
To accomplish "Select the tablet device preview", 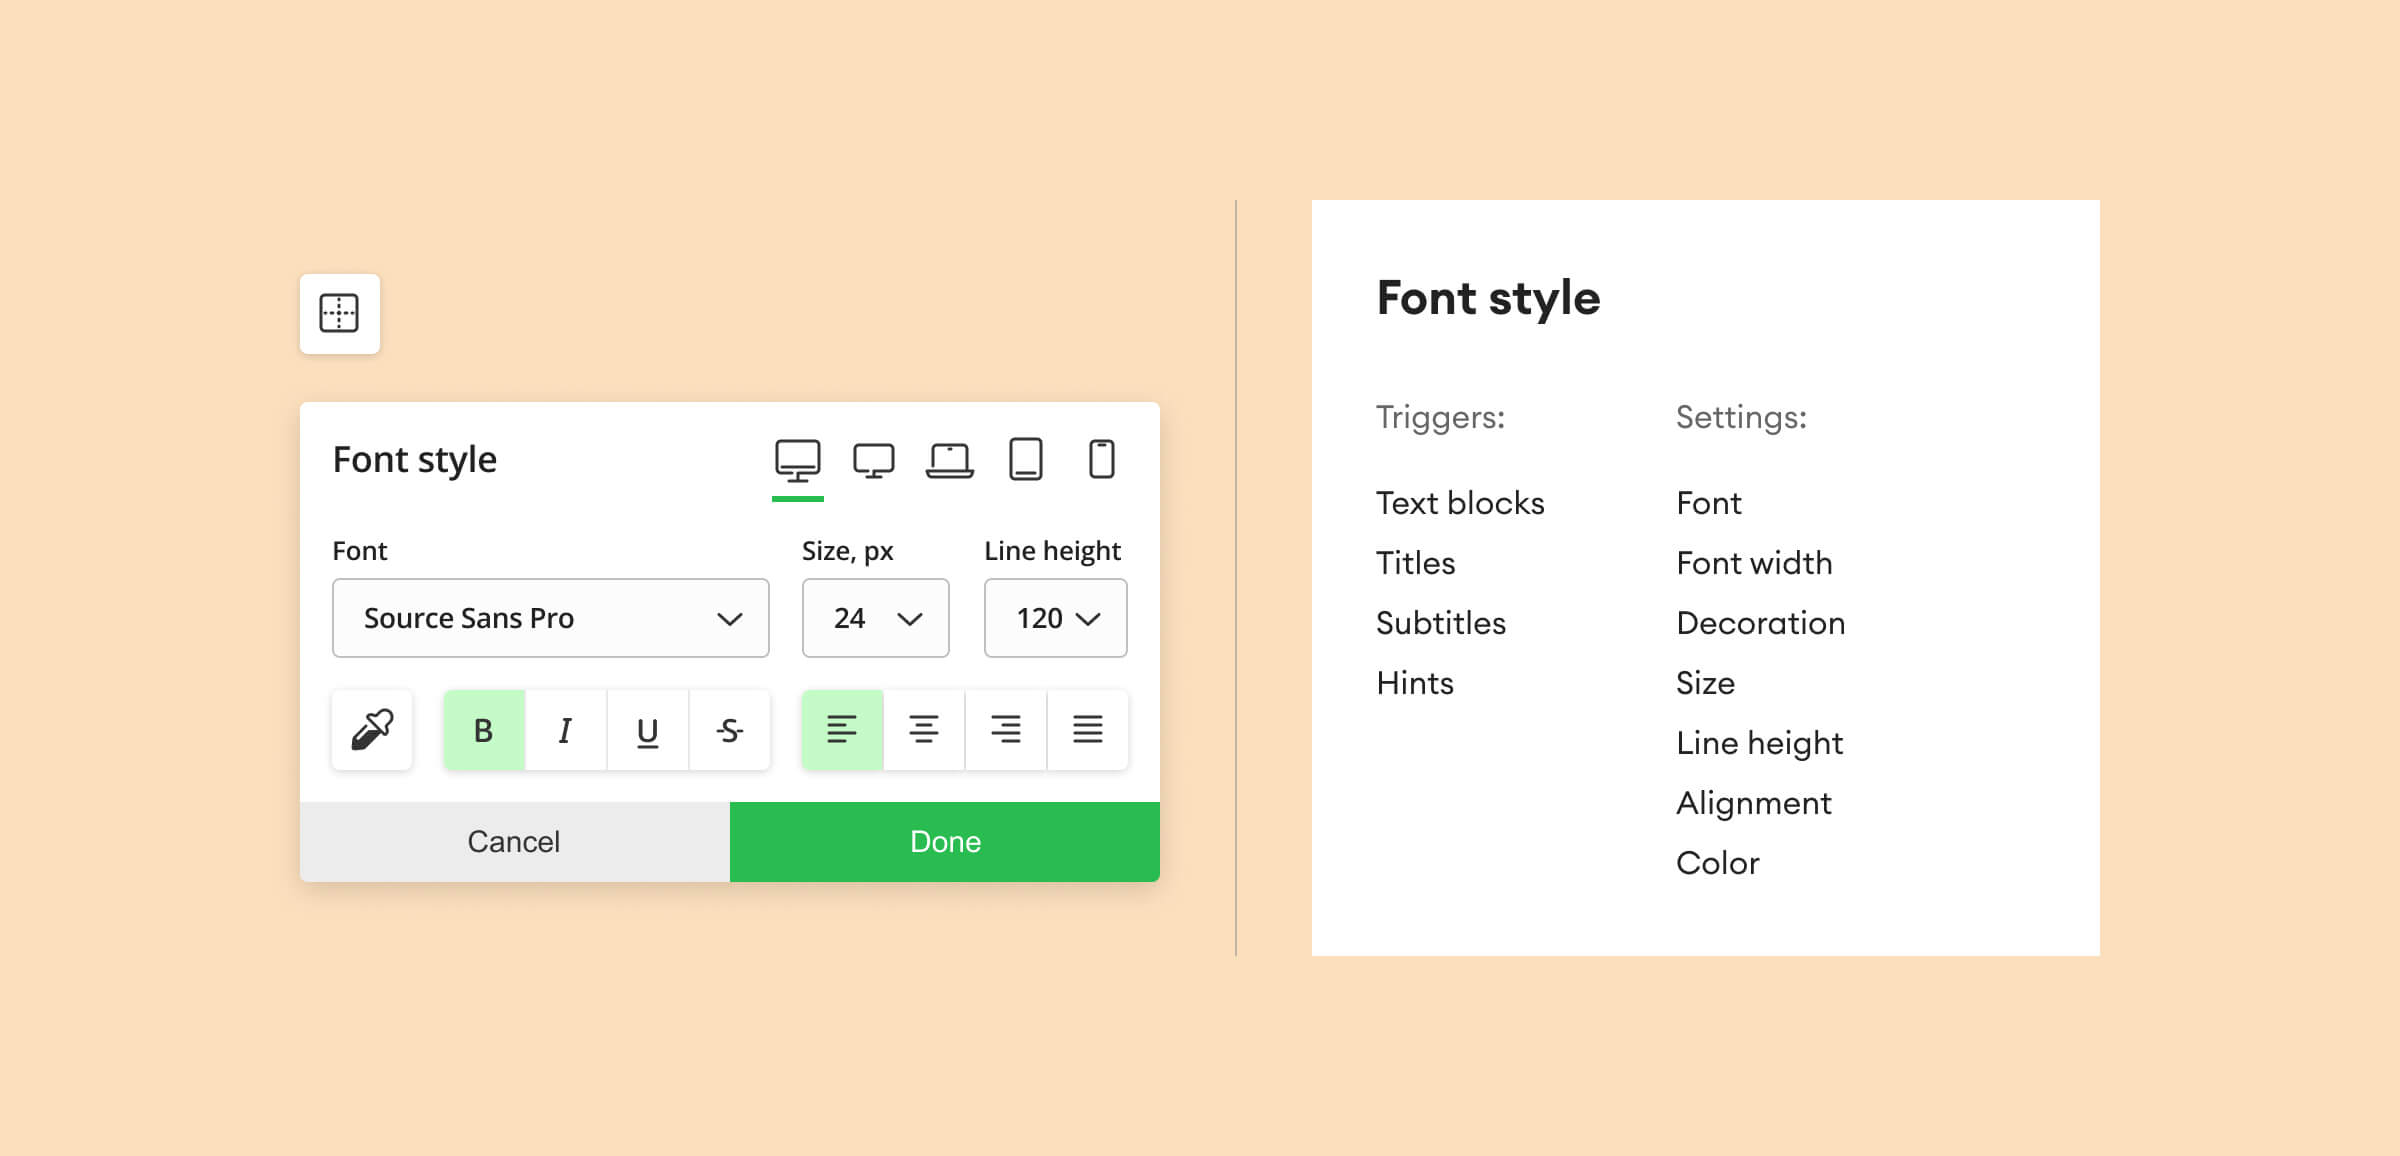I will (1025, 460).
